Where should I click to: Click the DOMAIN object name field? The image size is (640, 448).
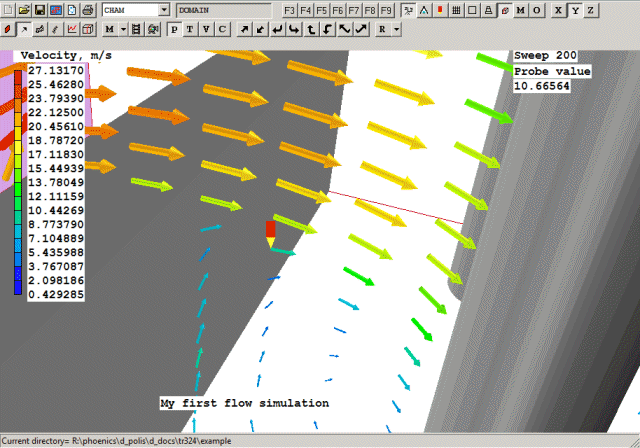(222, 9)
